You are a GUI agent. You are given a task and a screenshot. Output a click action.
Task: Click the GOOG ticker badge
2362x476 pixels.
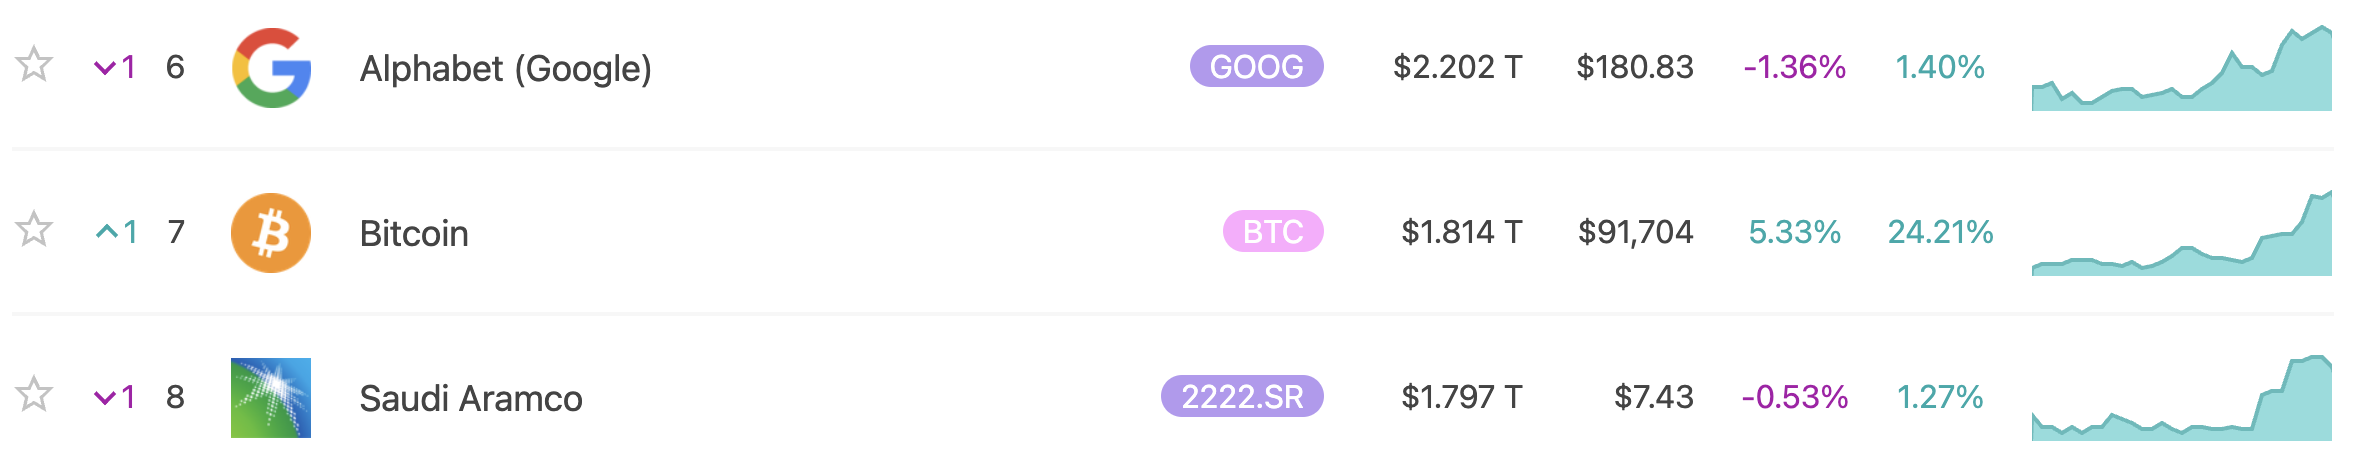(x=1256, y=67)
